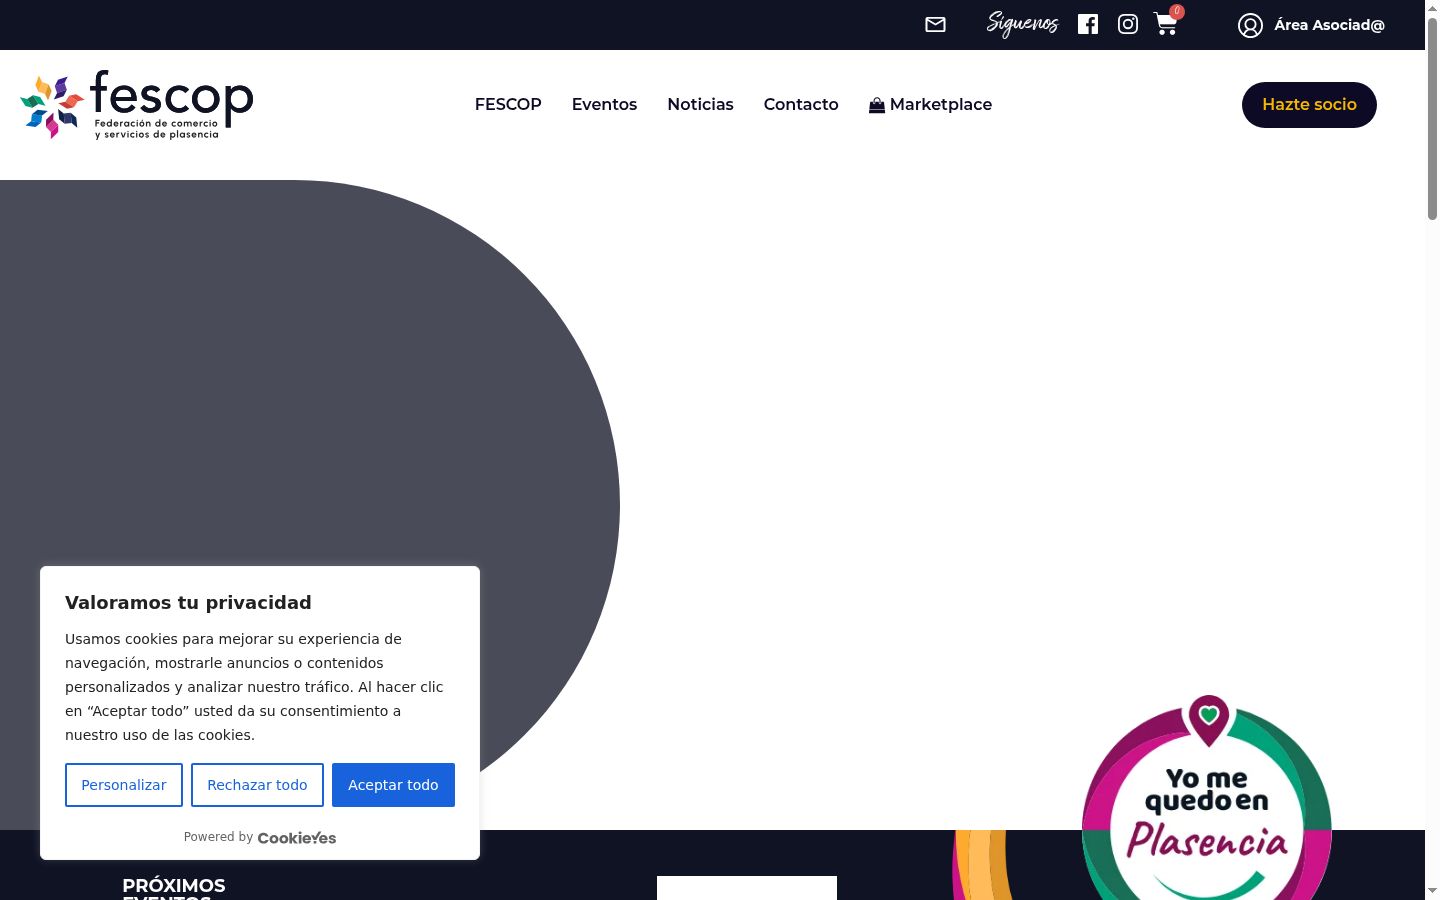Go to the Contacto page
1440x900 pixels.
point(801,105)
